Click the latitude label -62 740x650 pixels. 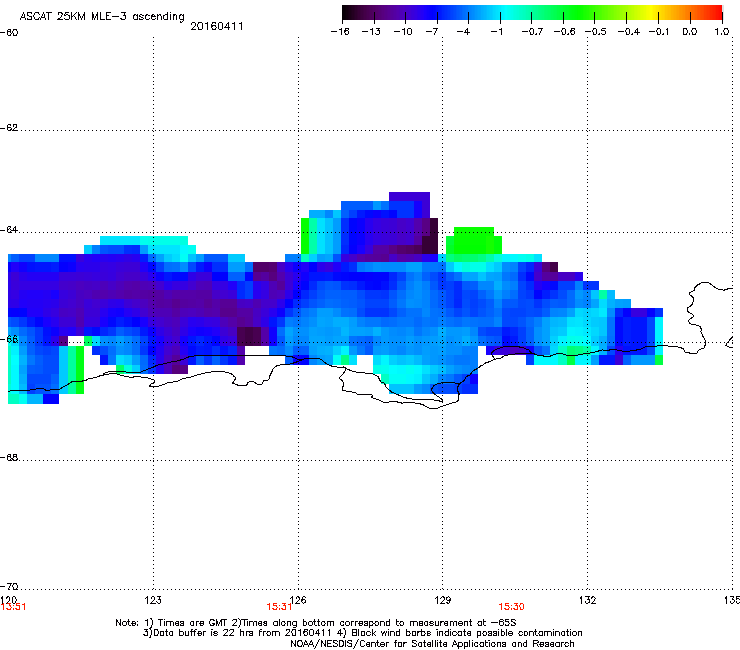point(9,128)
